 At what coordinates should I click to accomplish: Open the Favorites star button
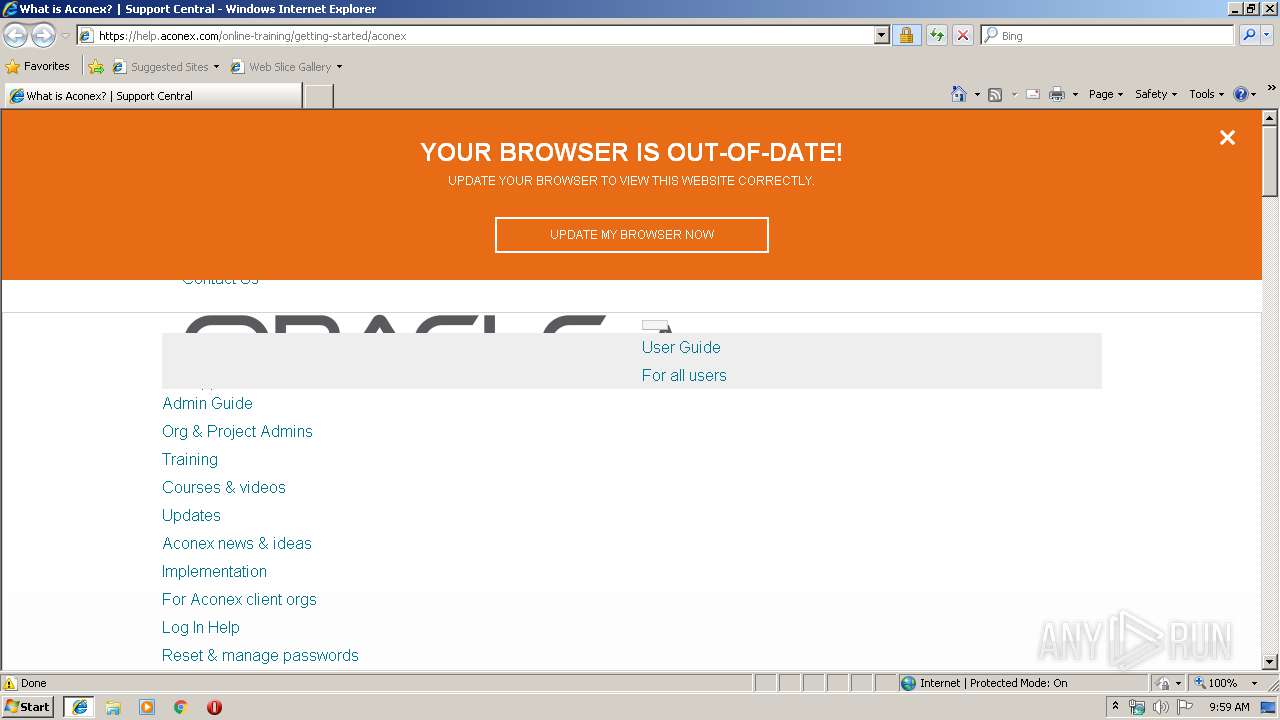(x=37, y=66)
